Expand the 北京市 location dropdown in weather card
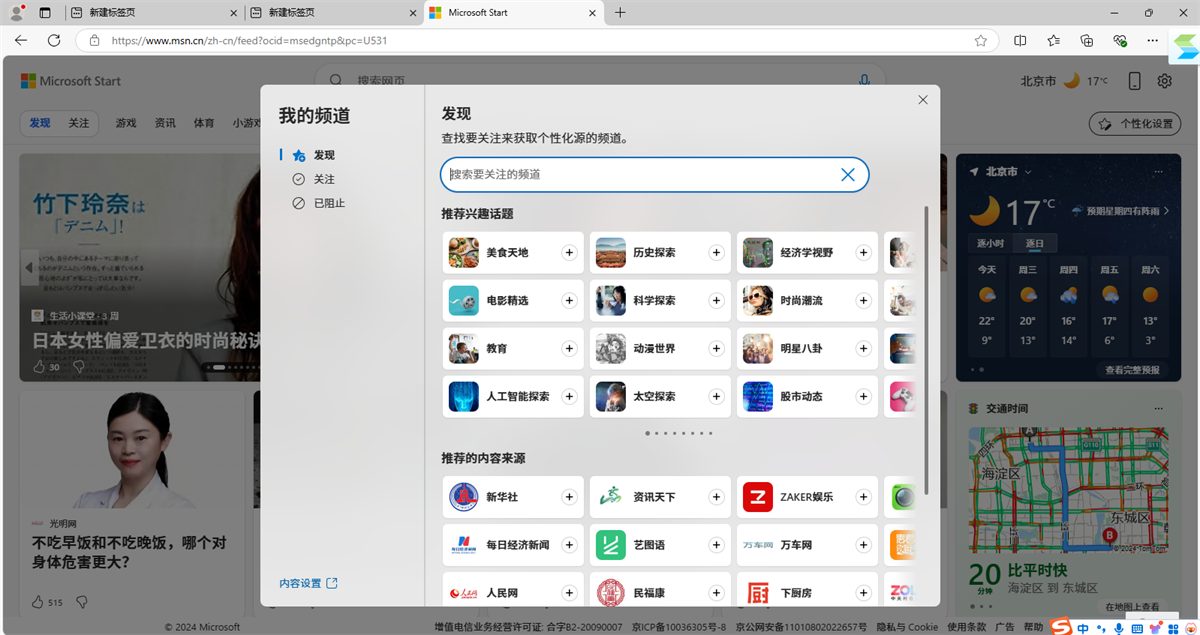Image resolution: width=1200 pixels, height=635 pixels. point(1028,172)
